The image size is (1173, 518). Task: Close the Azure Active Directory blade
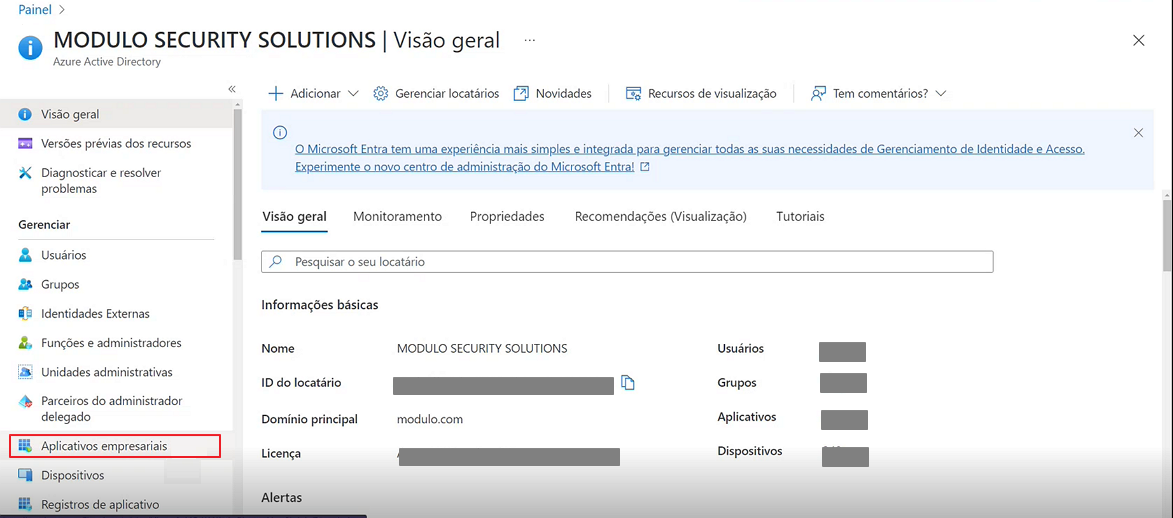(x=1139, y=41)
